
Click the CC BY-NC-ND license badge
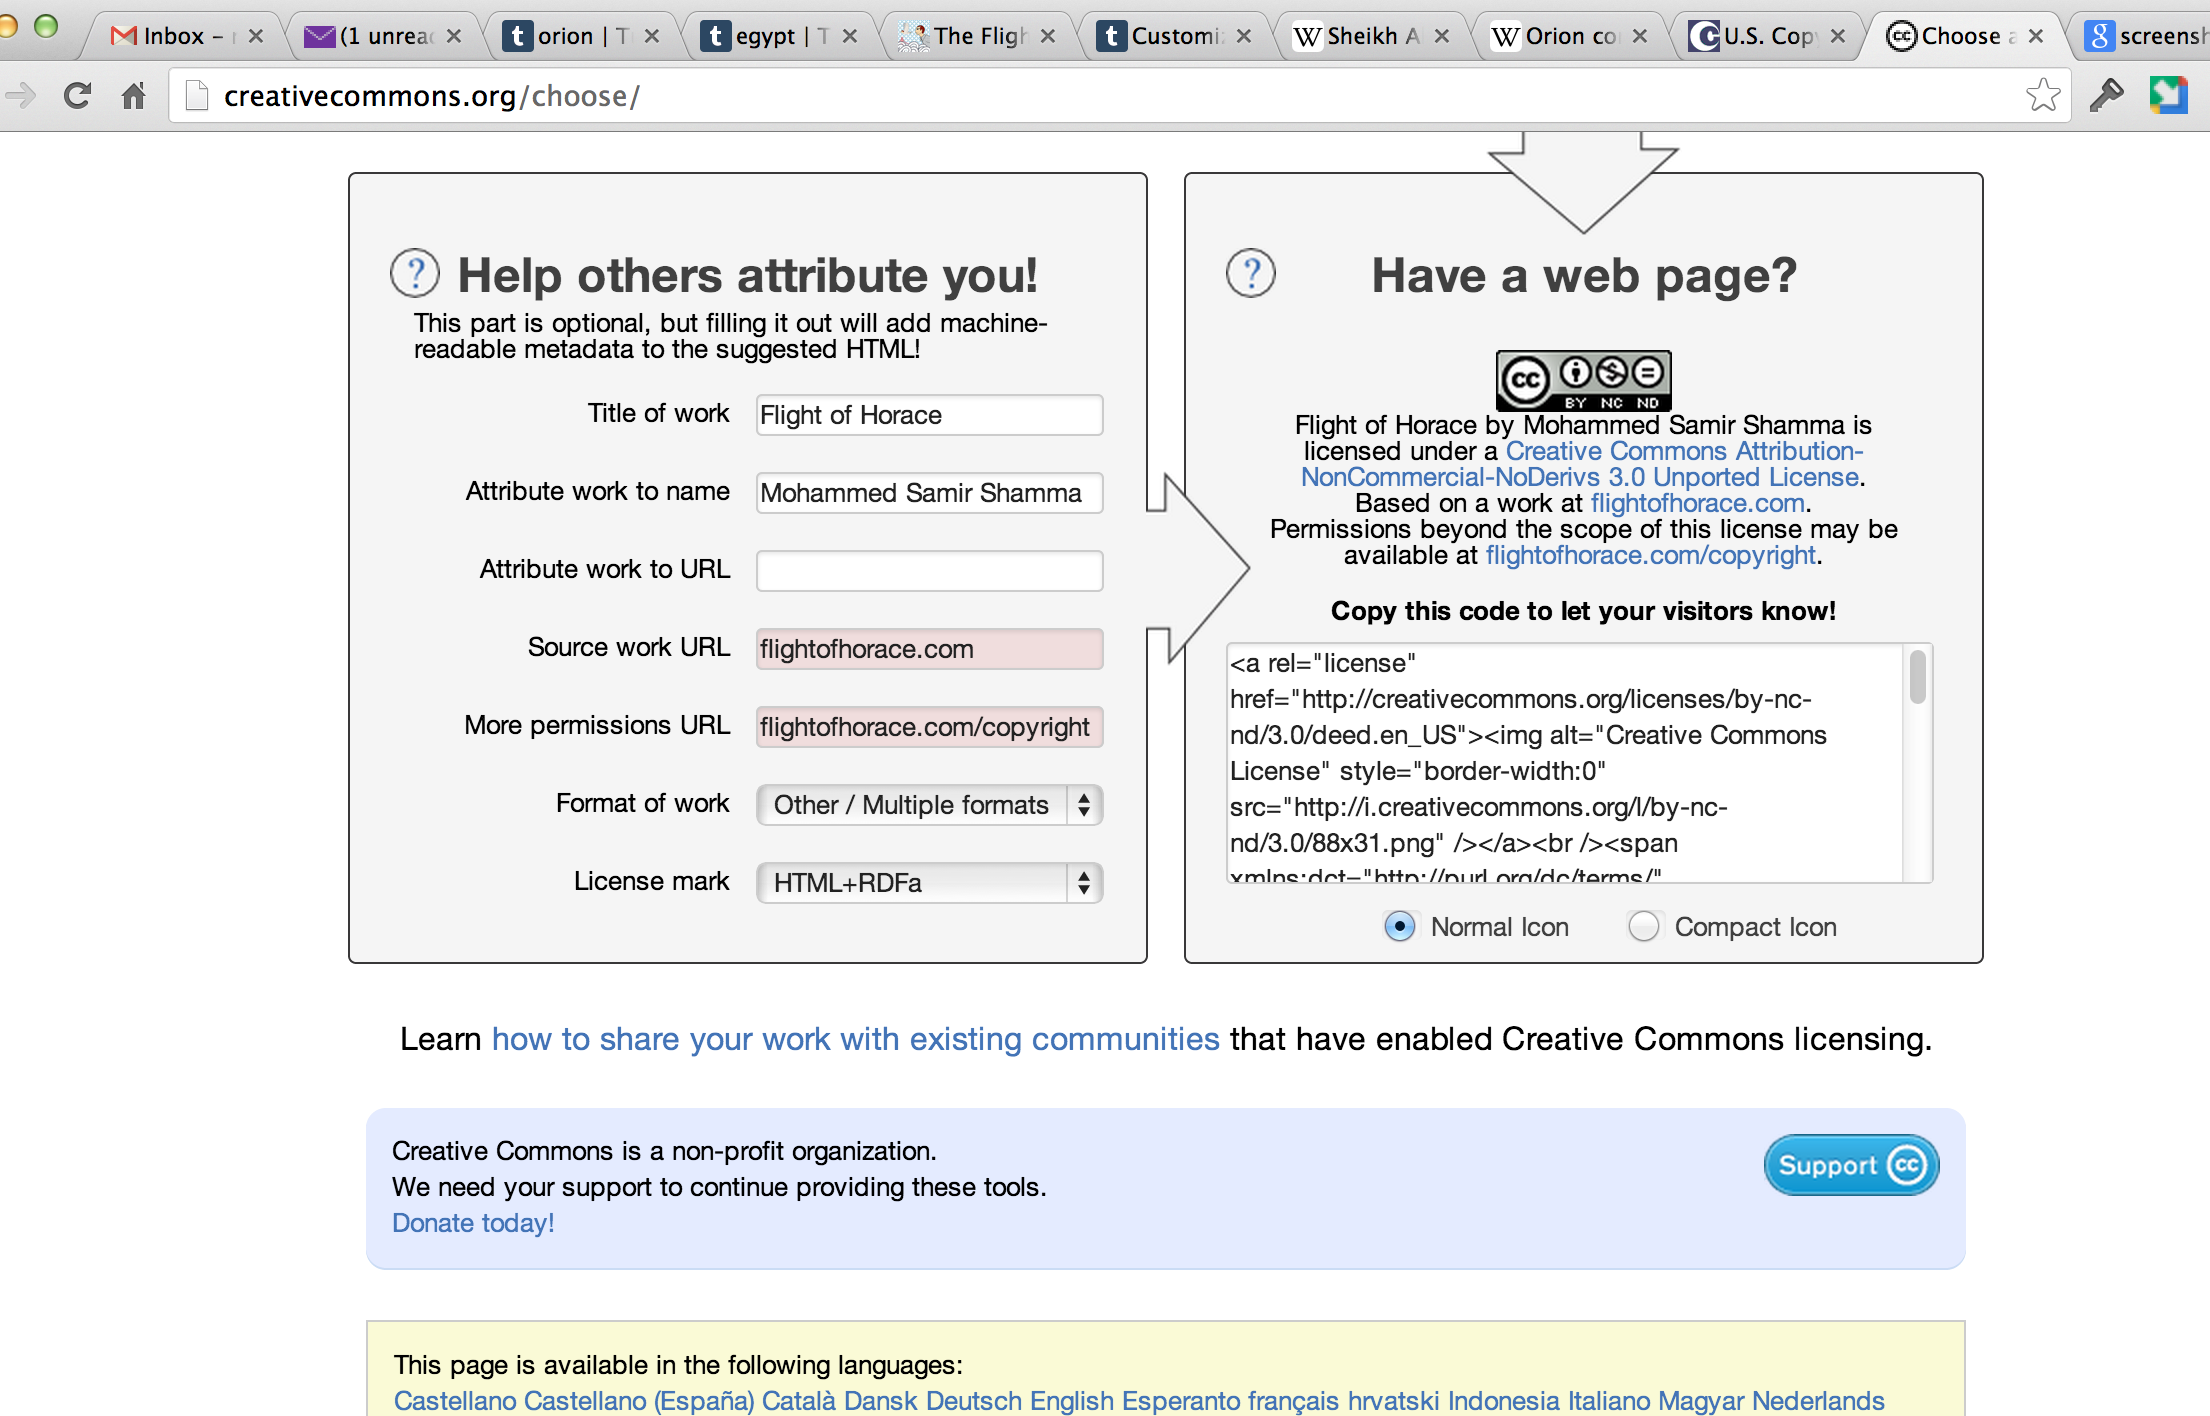[1583, 380]
